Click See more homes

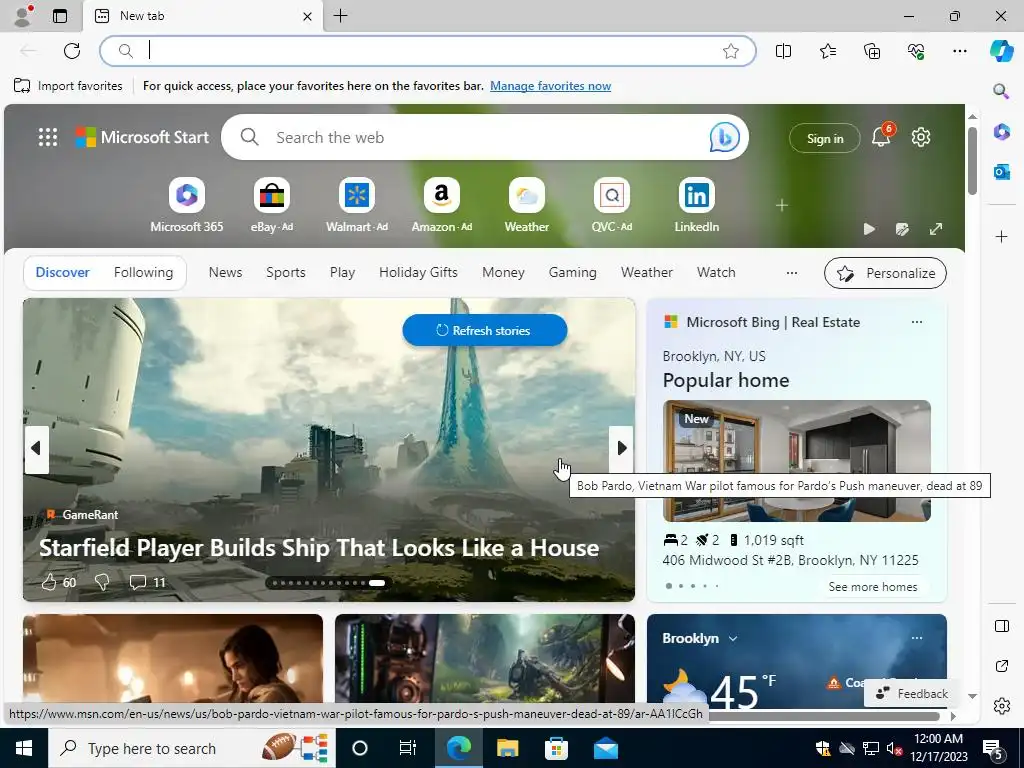pyautogui.click(x=872, y=586)
